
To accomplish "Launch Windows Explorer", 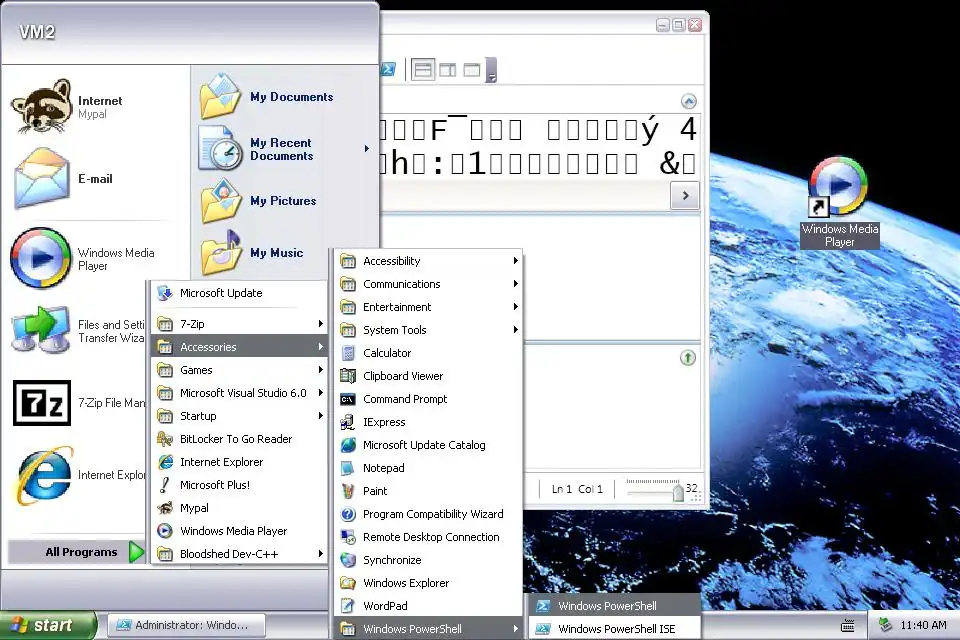I will [x=429, y=583].
